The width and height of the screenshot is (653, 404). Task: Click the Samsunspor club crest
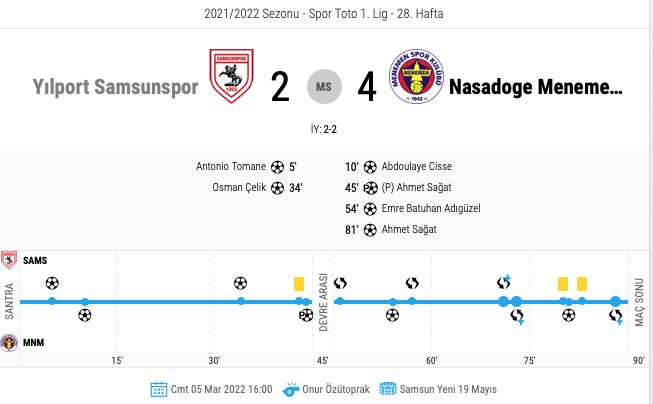coord(231,77)
